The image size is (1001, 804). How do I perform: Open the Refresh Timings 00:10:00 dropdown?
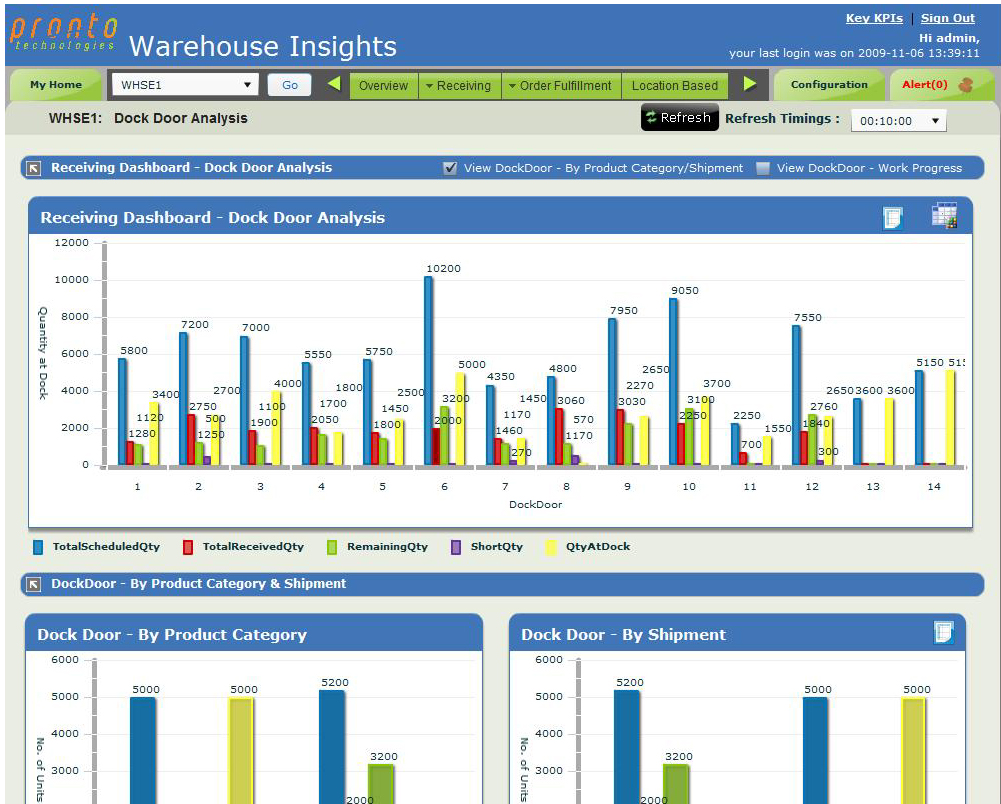coord(898,121)
